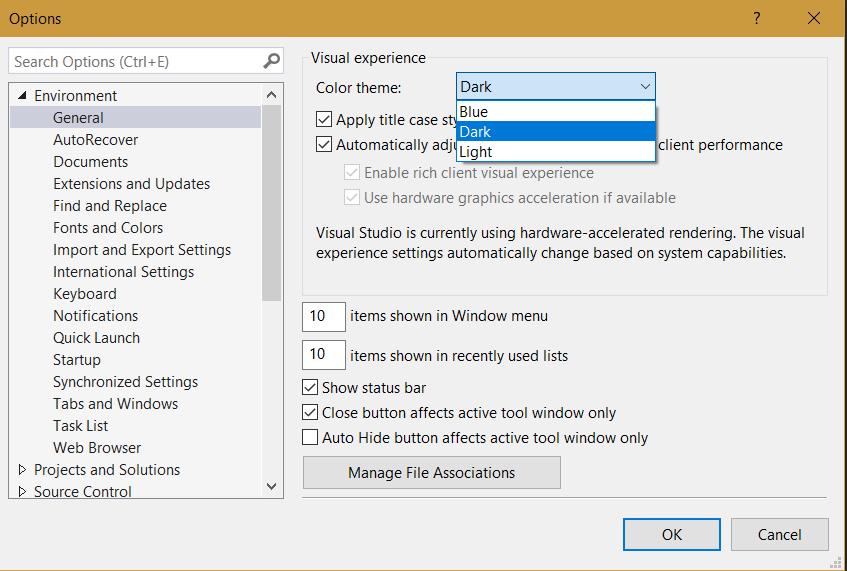Click the Cancel button
This screenshot has height=571, width=847.
click(779, 534)
